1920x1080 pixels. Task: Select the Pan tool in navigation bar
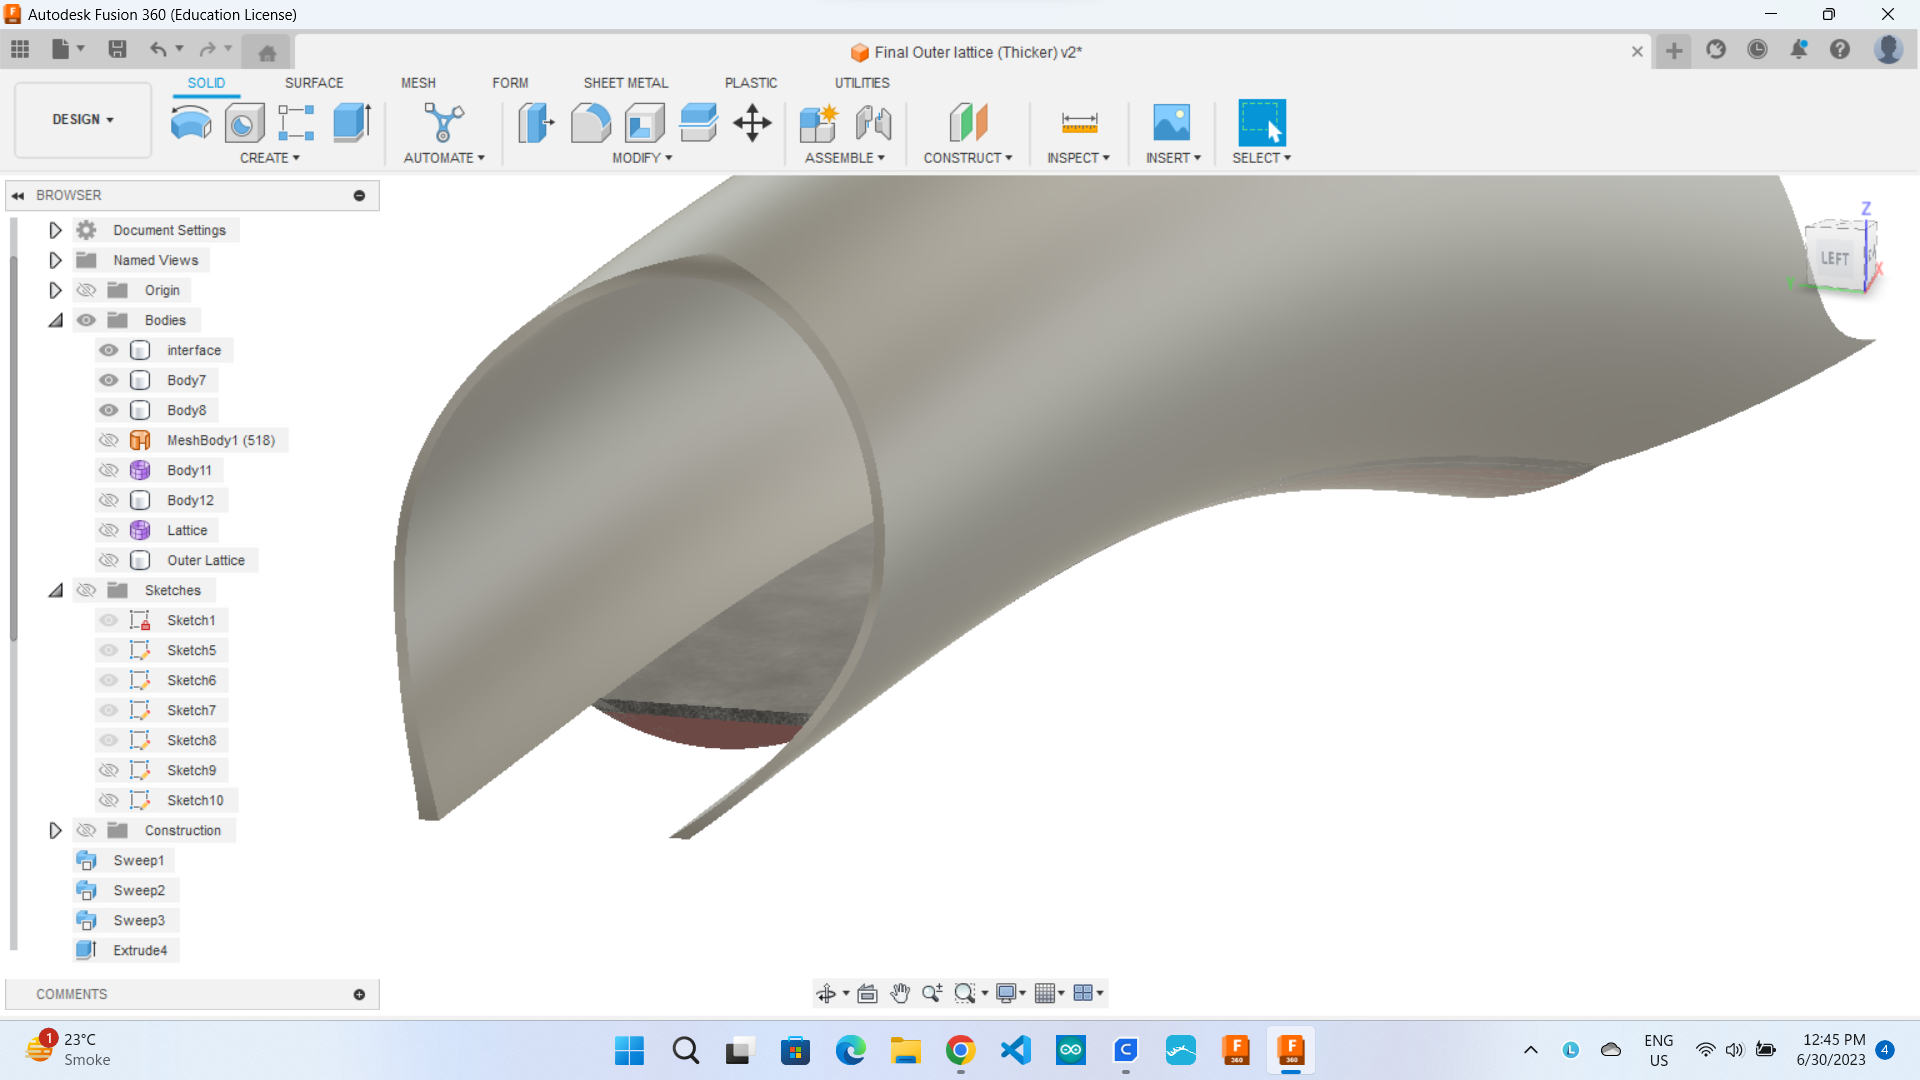899,993
